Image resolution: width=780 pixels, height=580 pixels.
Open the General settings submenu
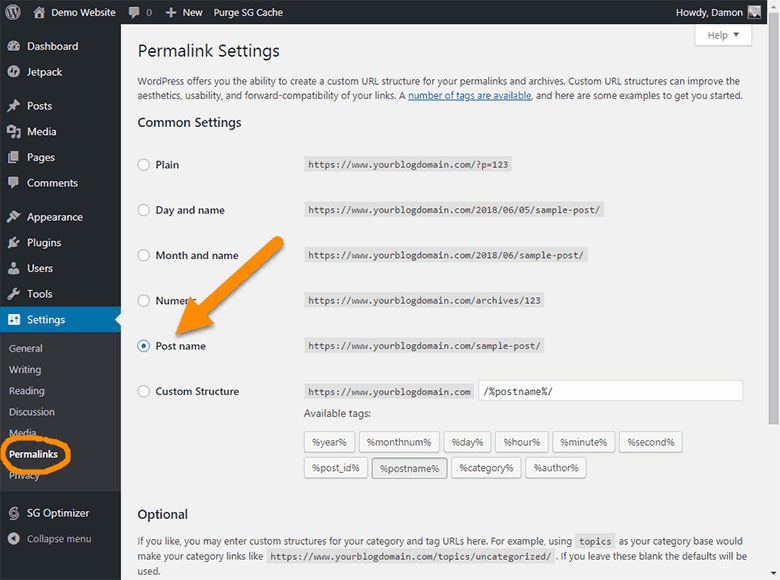26,348
